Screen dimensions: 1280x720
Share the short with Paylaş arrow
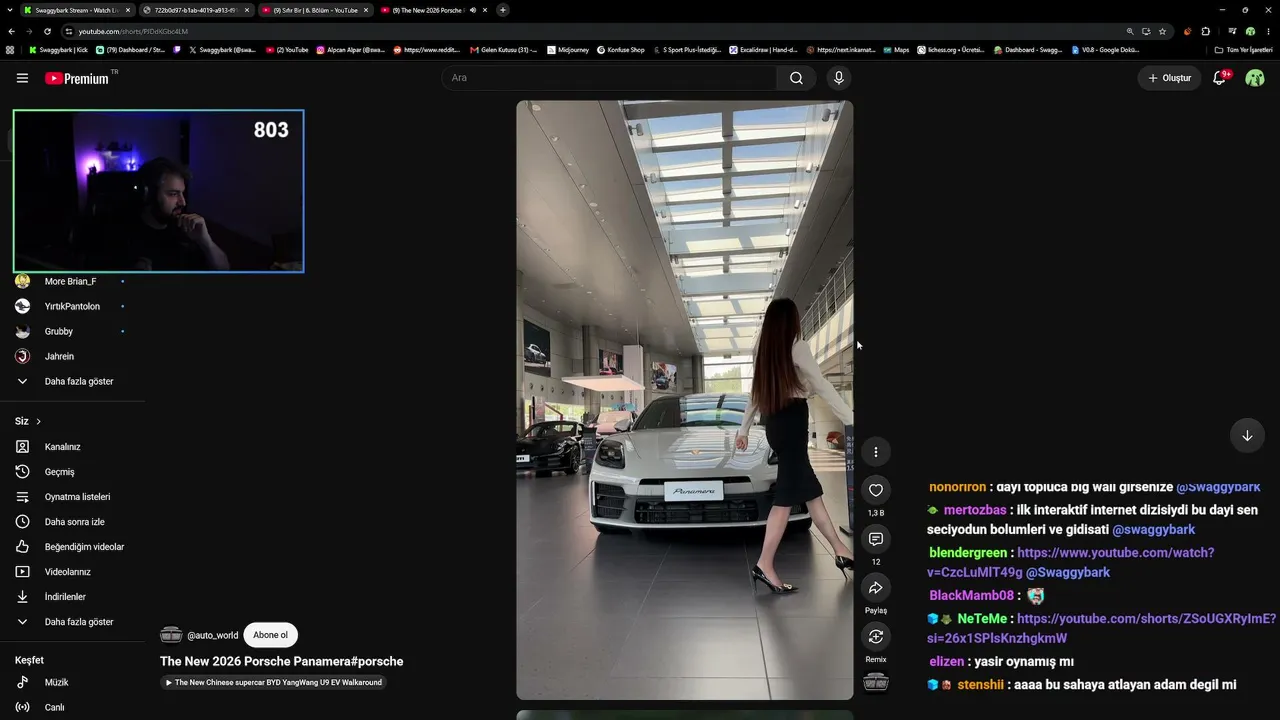tap(876, 588)
